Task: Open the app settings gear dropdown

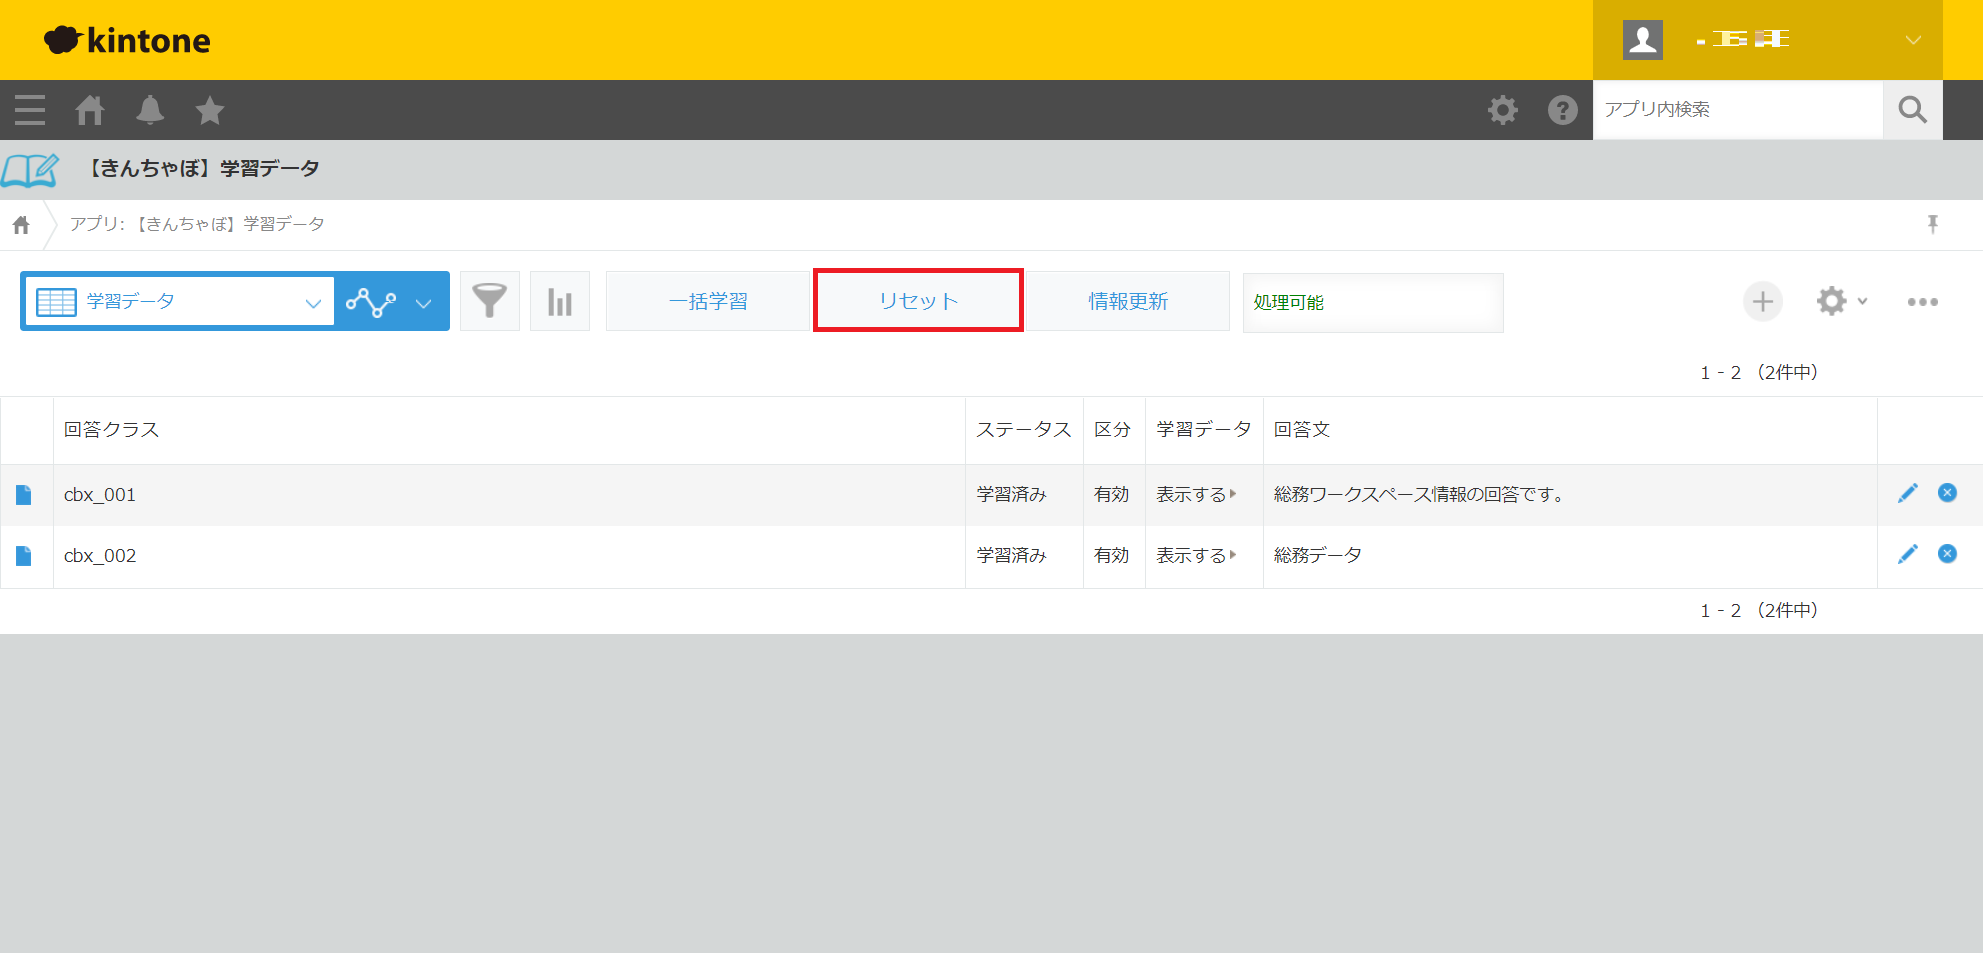Action: [1840, 301]
